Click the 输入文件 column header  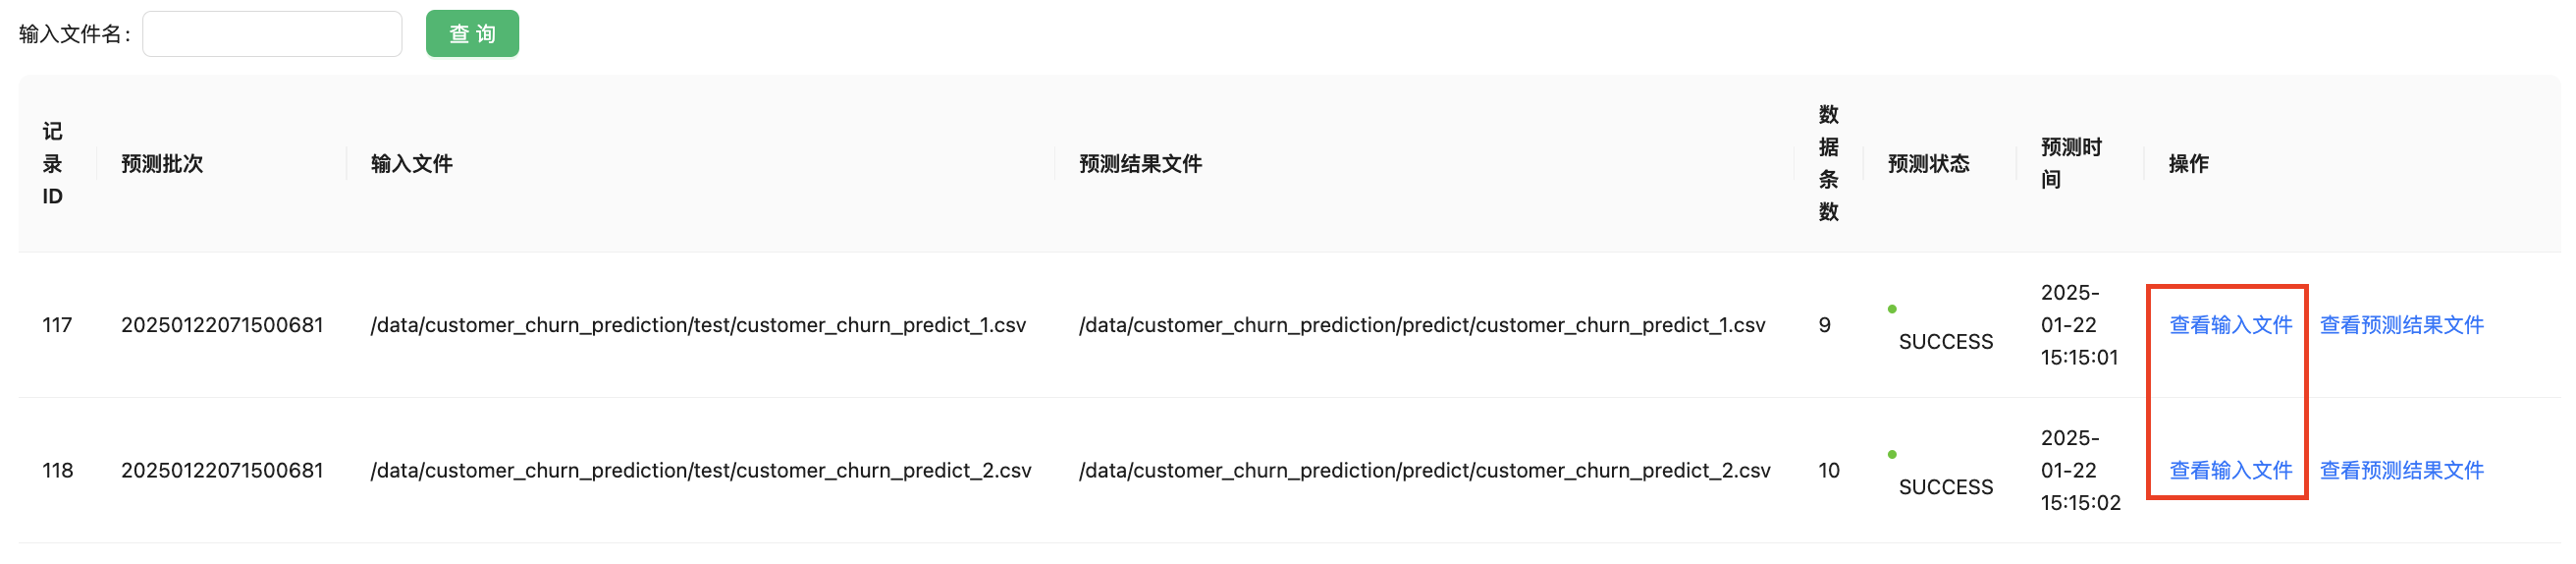(412, 164)
